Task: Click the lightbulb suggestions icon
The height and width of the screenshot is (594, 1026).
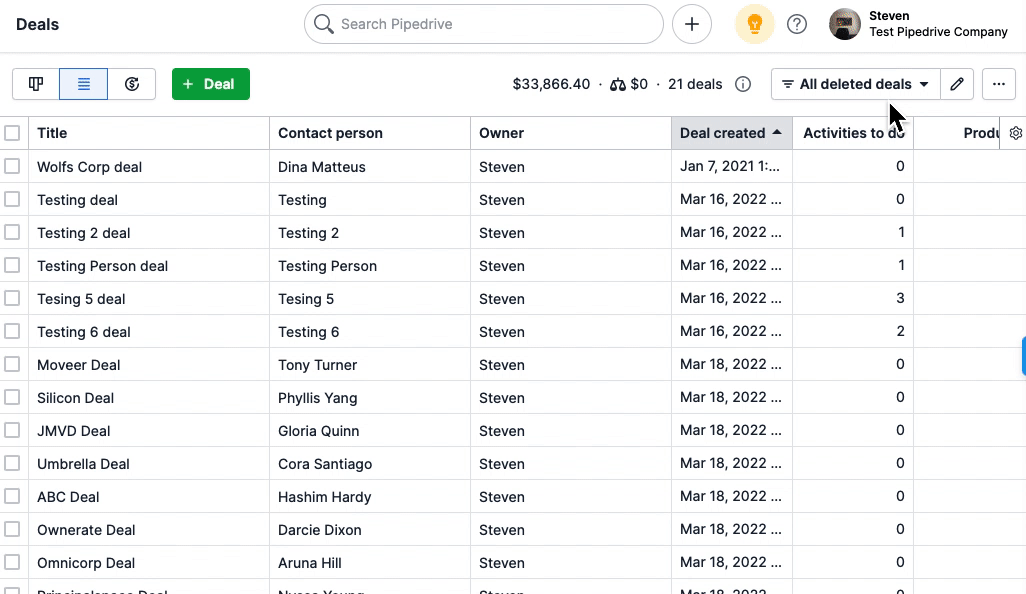Action: click(x=755, y=23)
